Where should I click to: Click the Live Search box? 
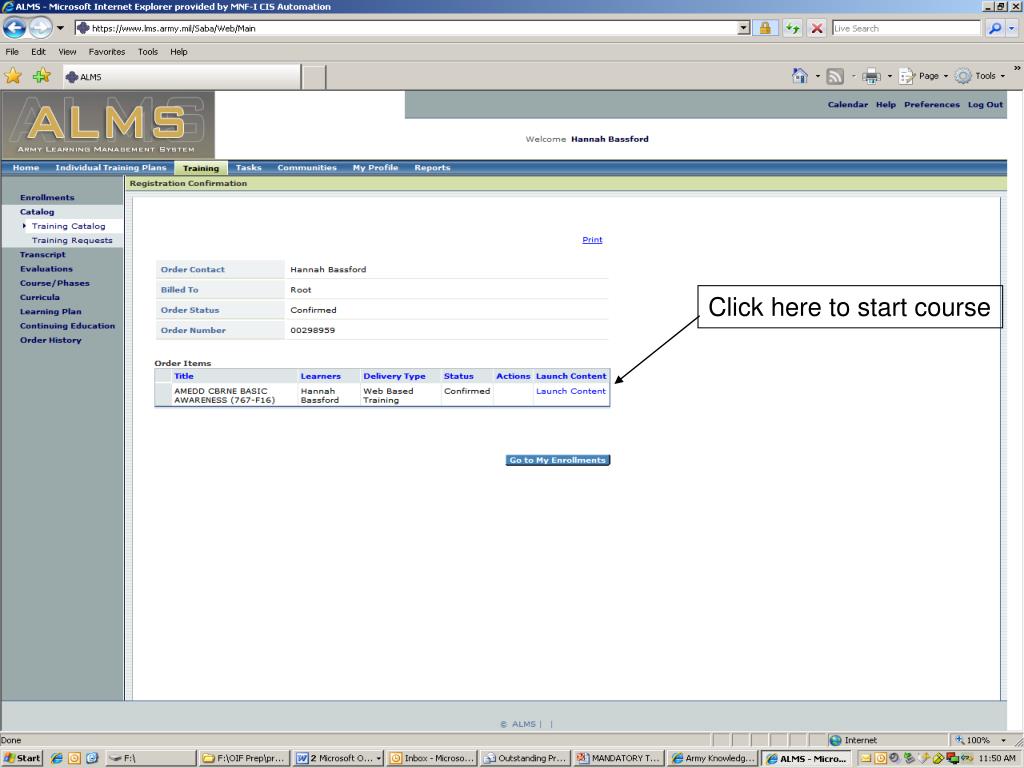906,28
